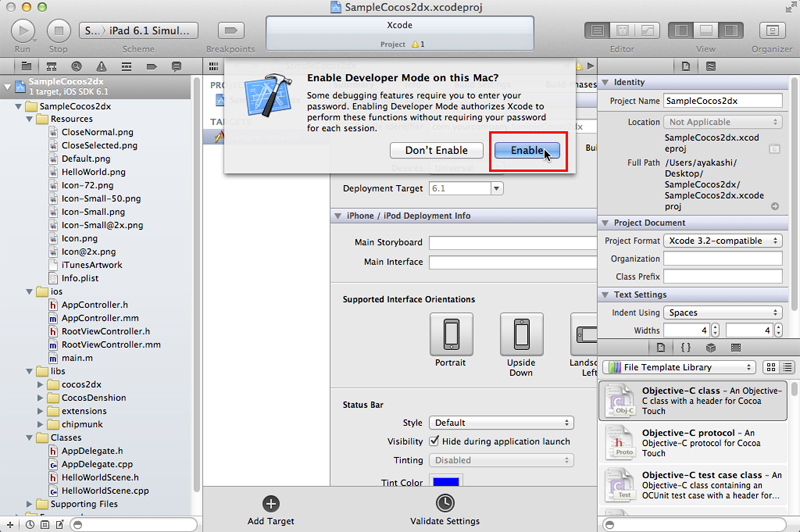Select the Standard editor icon
800x532 pixels.
coord(597,31)
